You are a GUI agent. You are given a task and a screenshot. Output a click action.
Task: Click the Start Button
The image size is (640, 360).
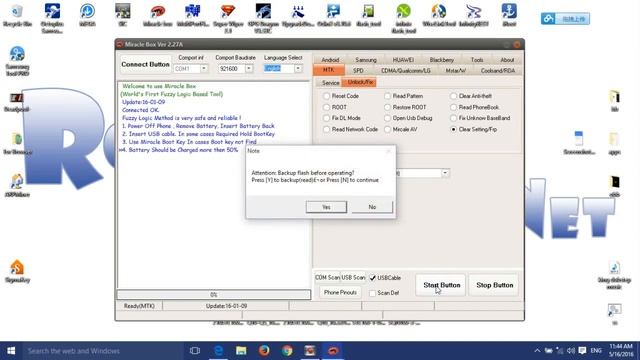[441, 285]
